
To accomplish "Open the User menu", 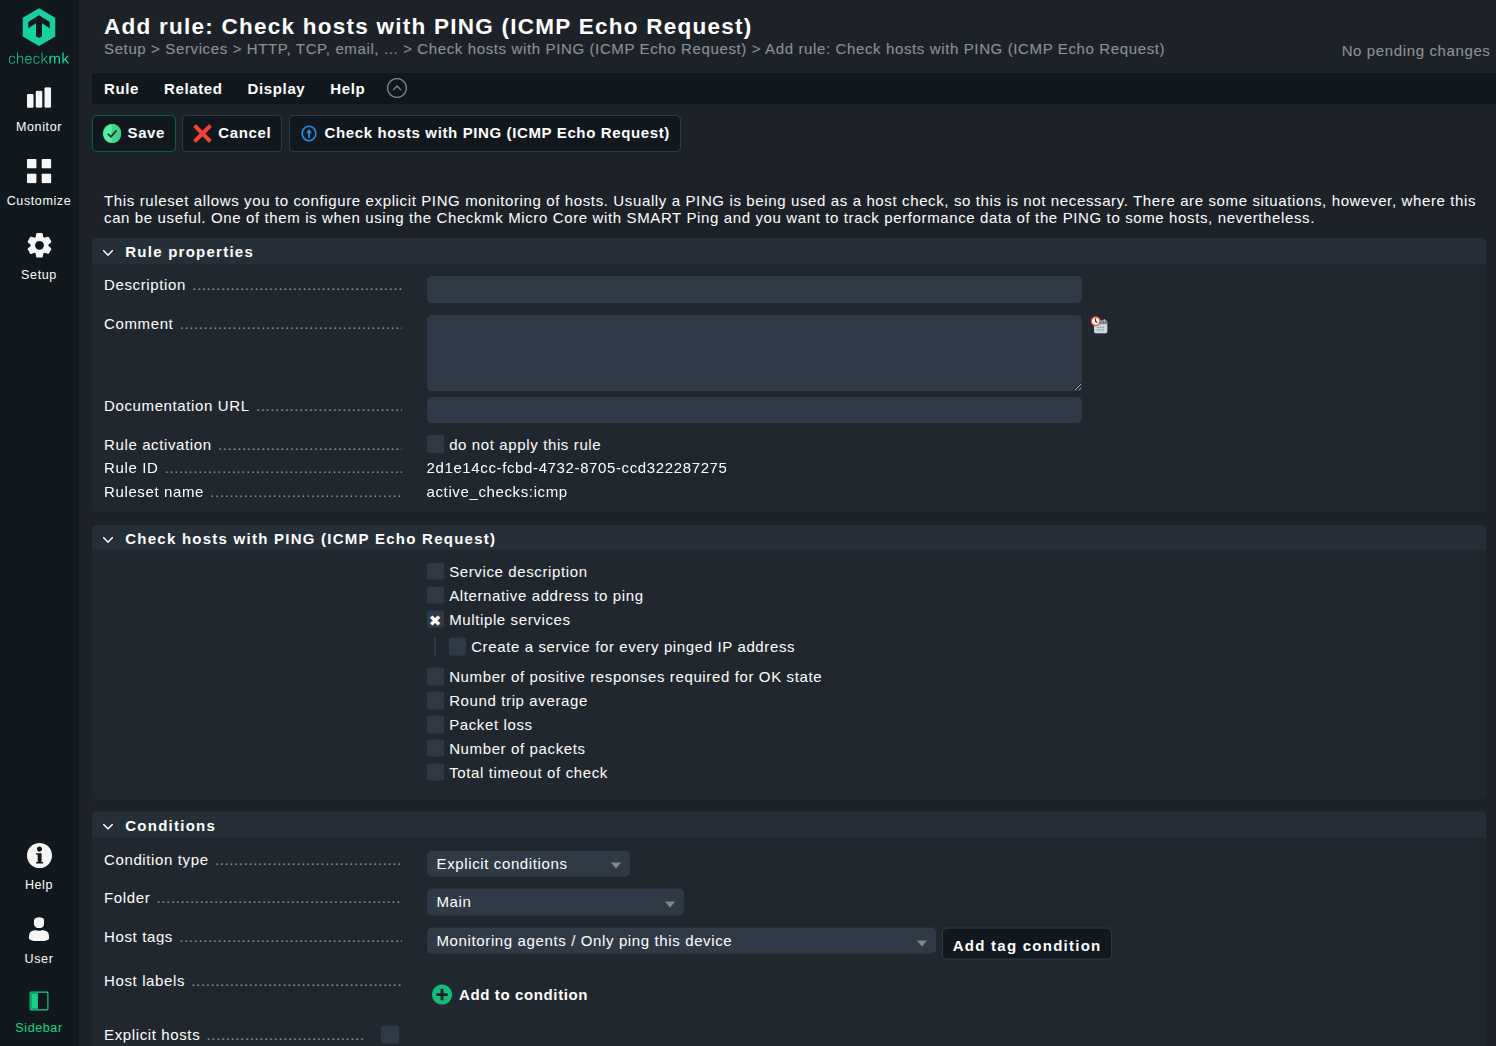I will click(39, 941).
